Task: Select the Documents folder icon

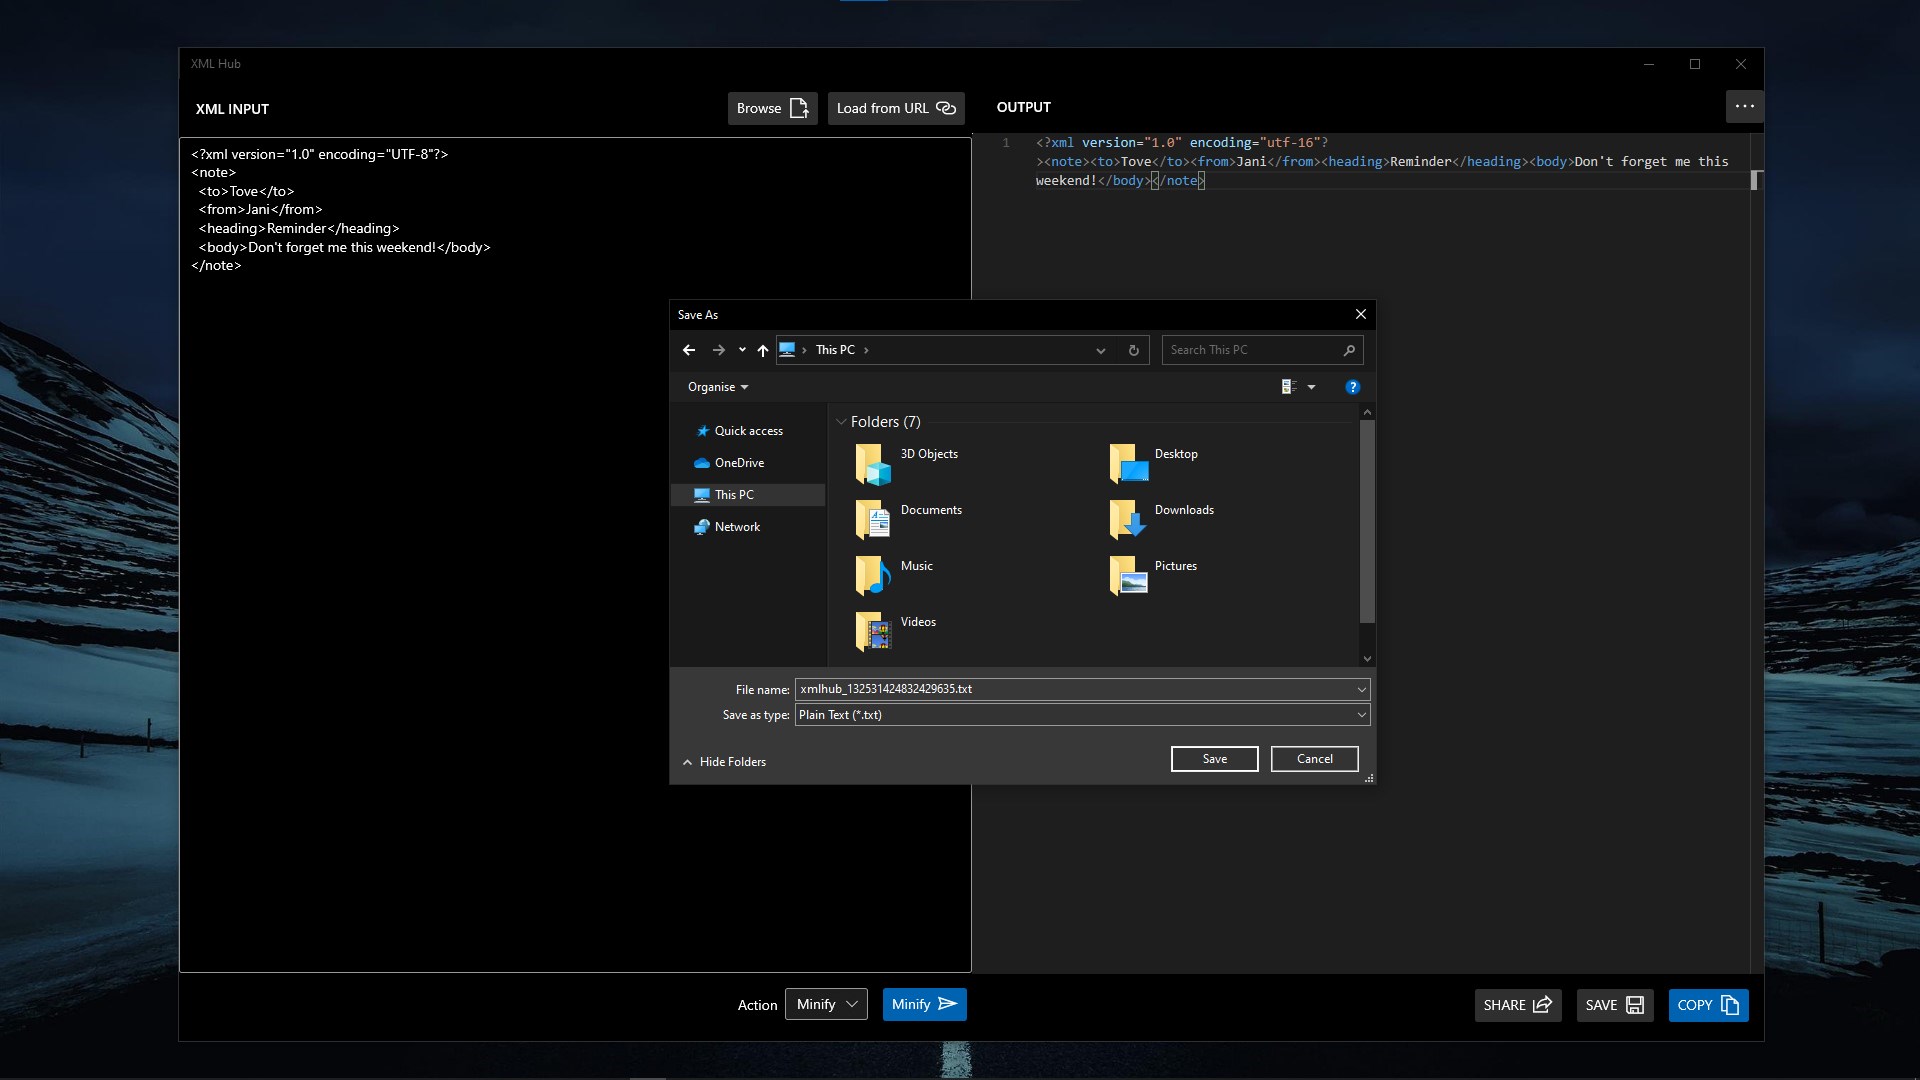Action: (x=872, y=519)
